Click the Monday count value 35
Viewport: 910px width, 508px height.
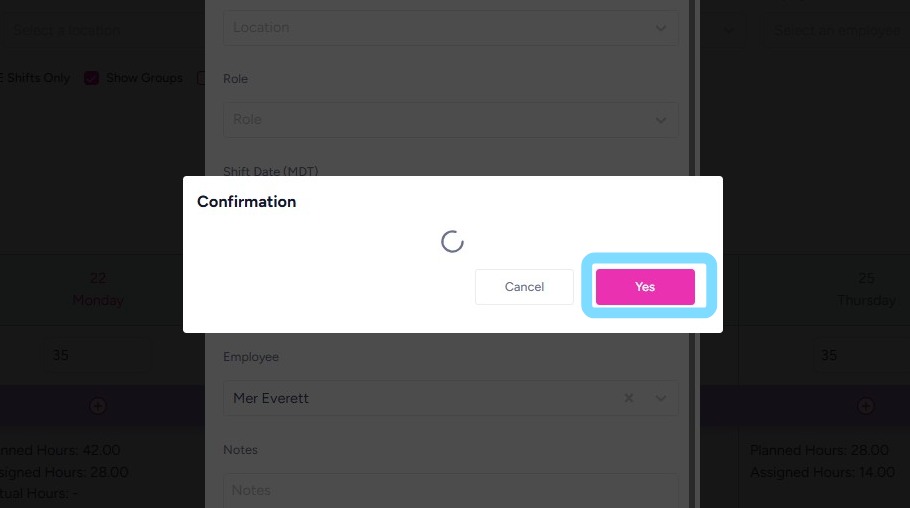point(60,355)
